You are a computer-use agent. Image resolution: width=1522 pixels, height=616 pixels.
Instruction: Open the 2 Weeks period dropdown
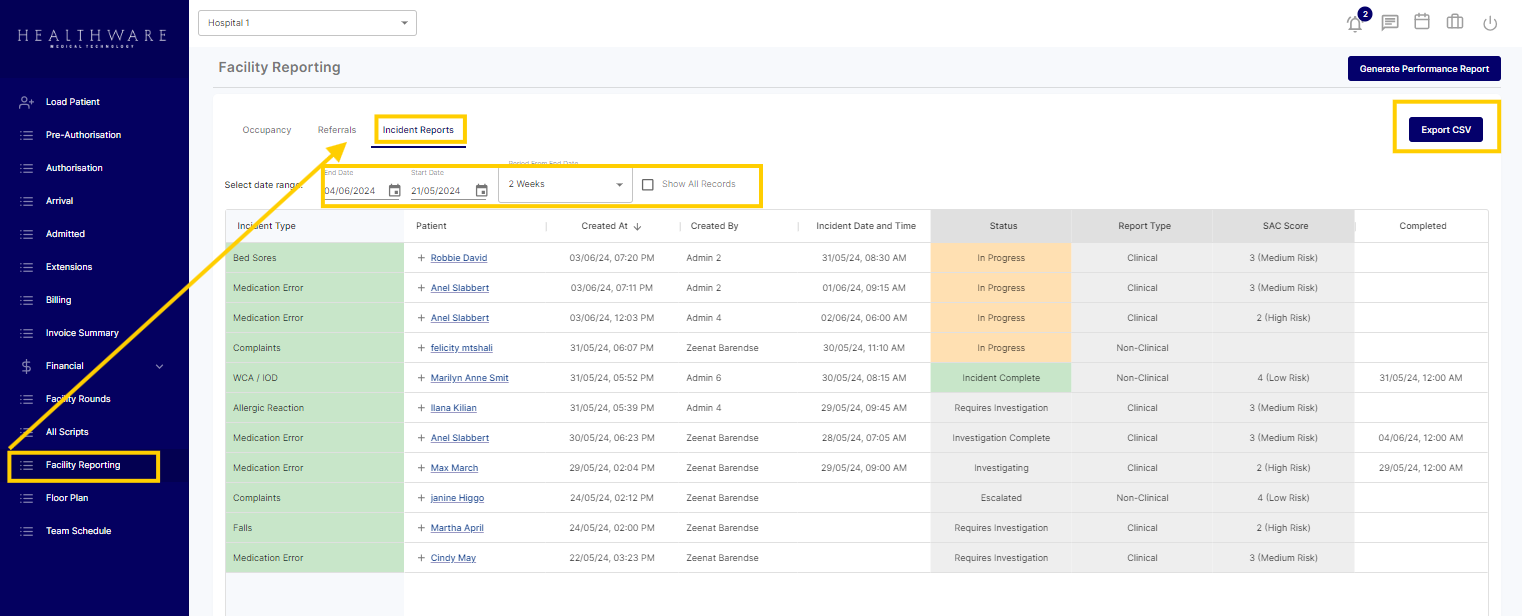pos(565,184)
